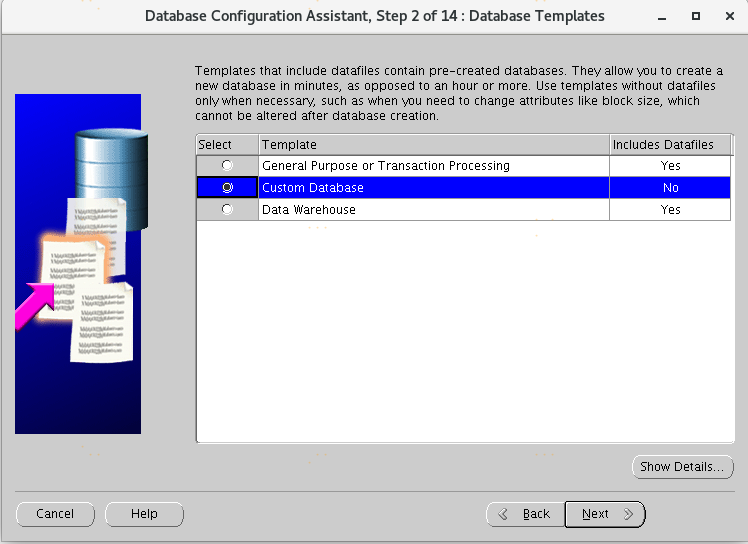This screenshot has width=748, height=544.
Task: Minimize the Database Configuration Assistant window
Action: coord(663,16)
